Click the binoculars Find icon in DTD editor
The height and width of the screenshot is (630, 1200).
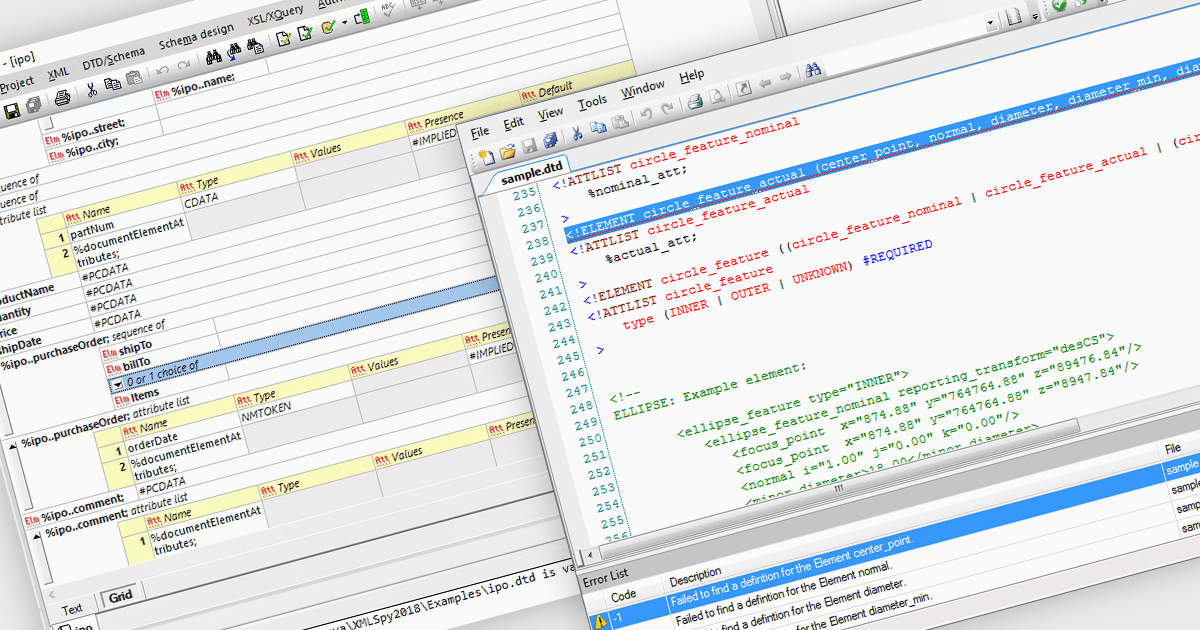point(814,70)
